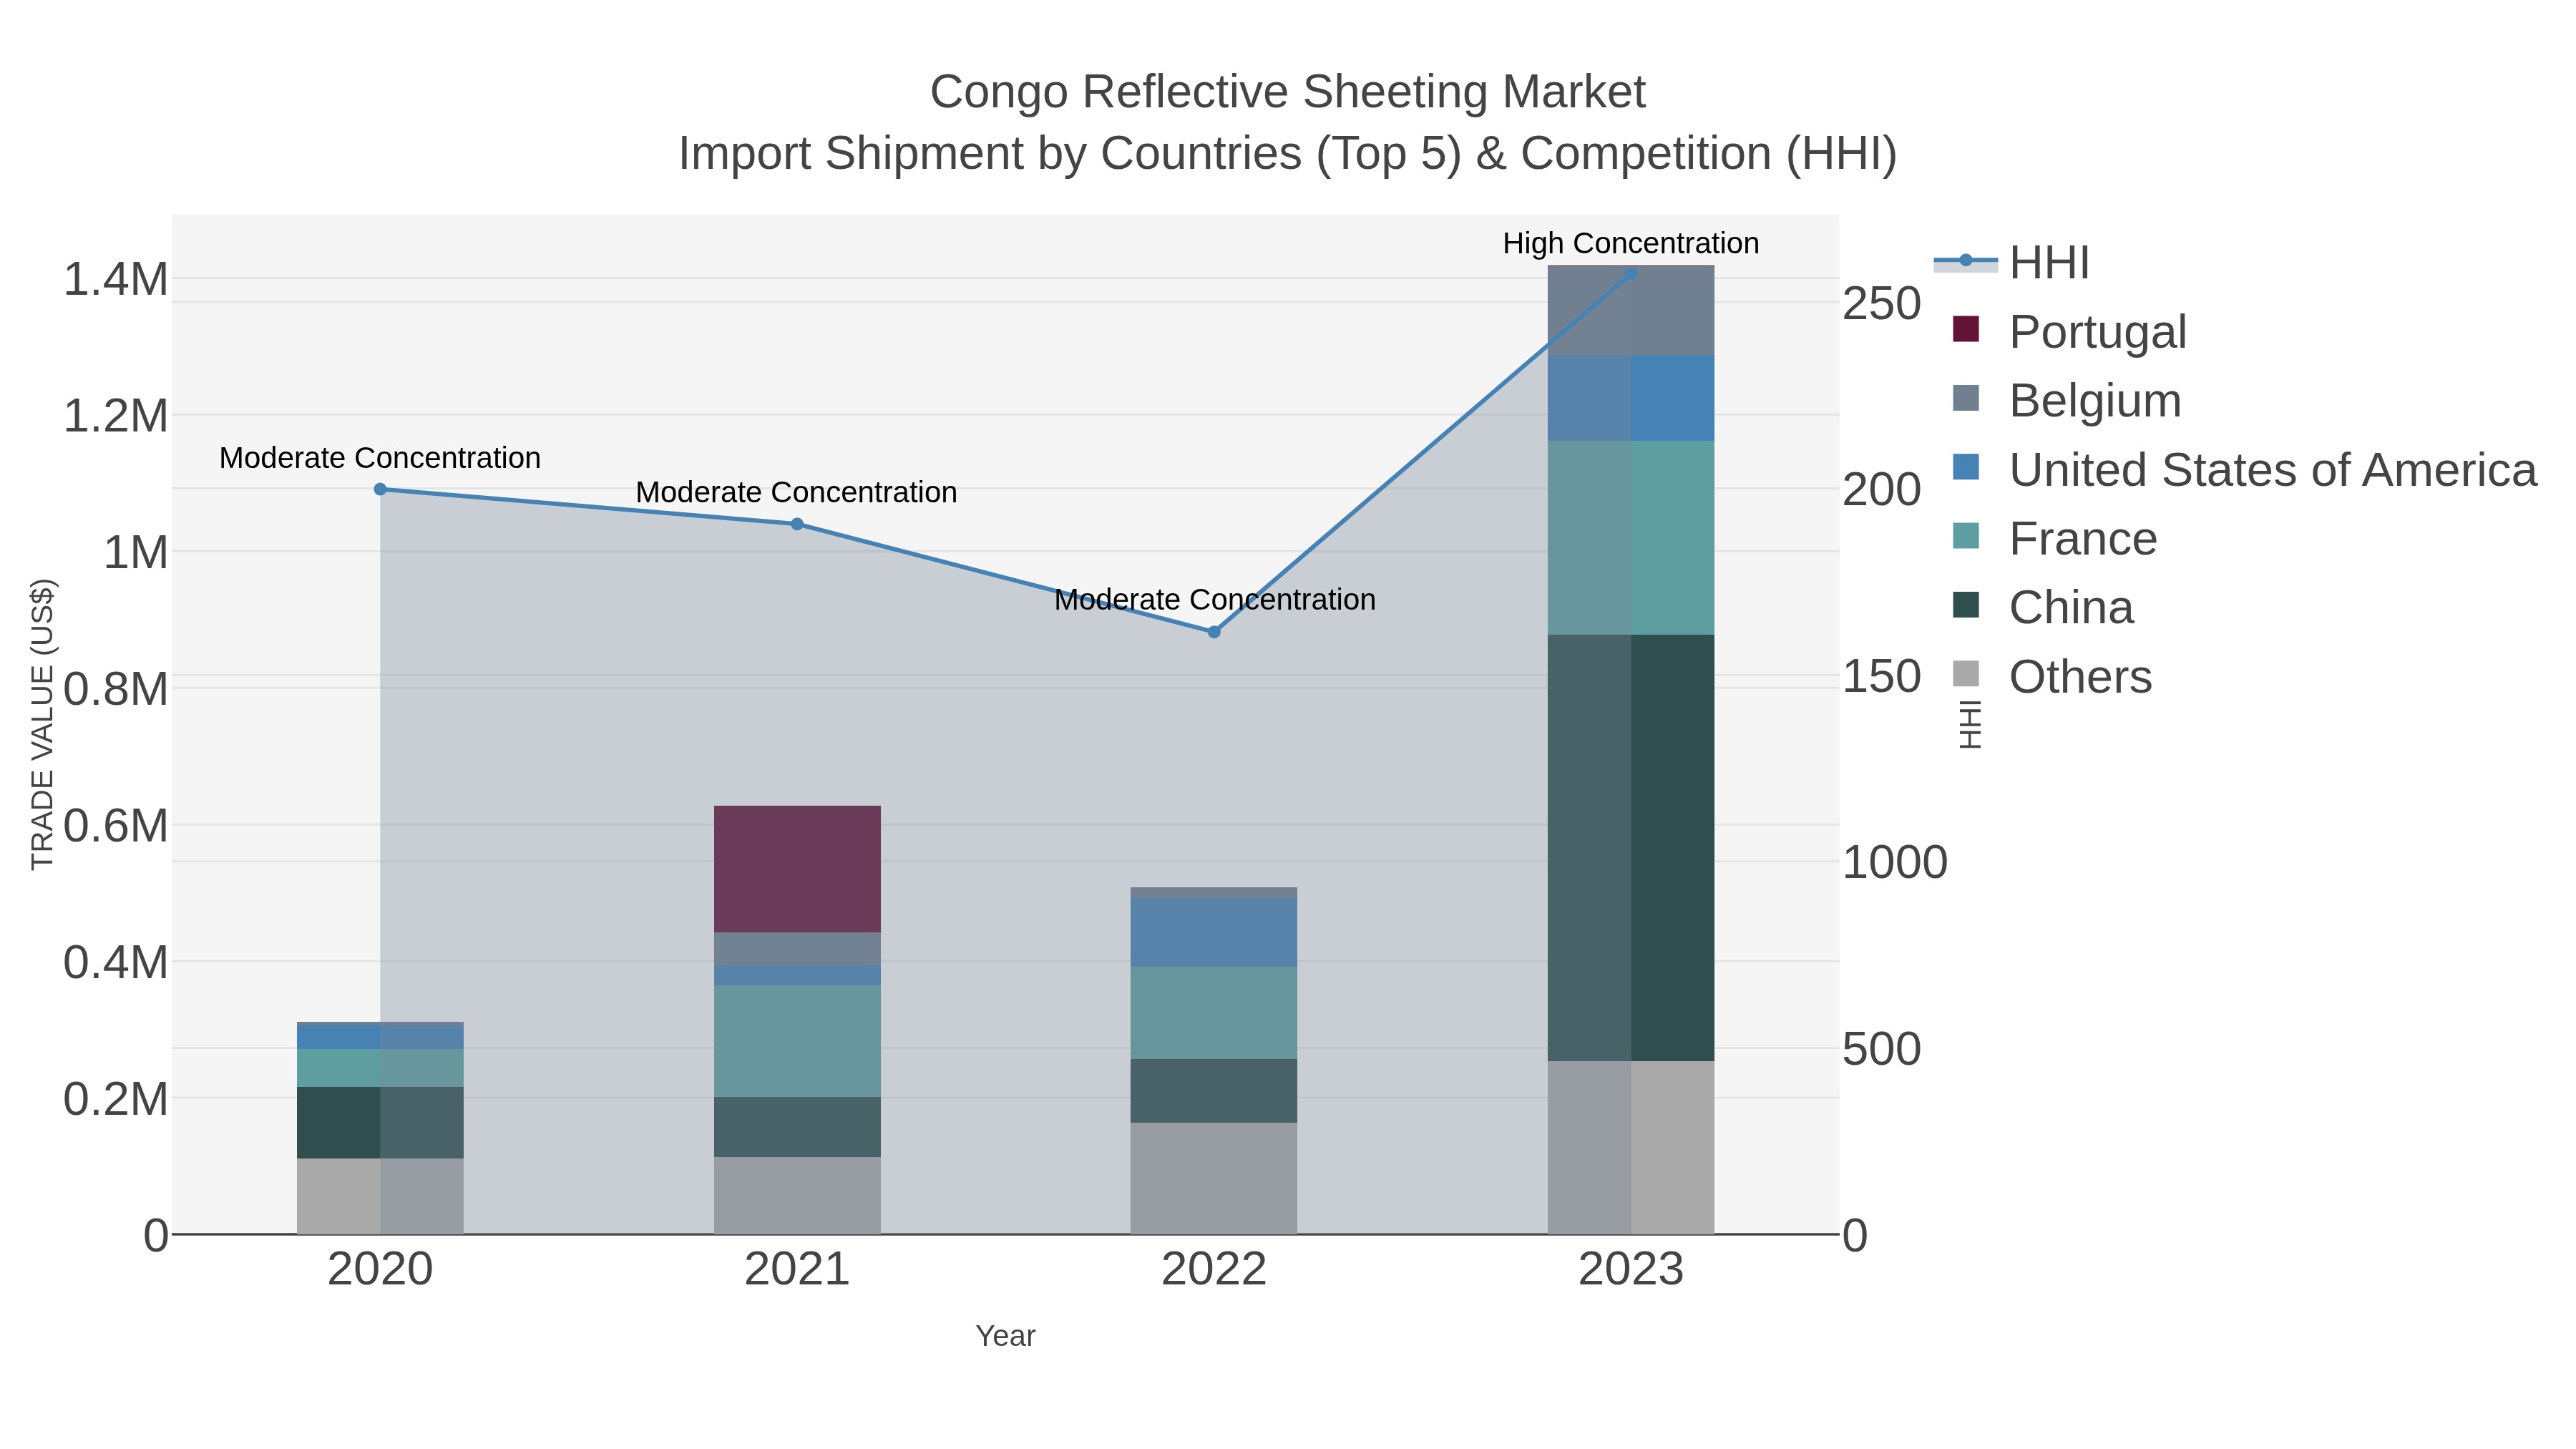Click the France teal legend swatch

pyautogui.click(x=1965, y=536)
